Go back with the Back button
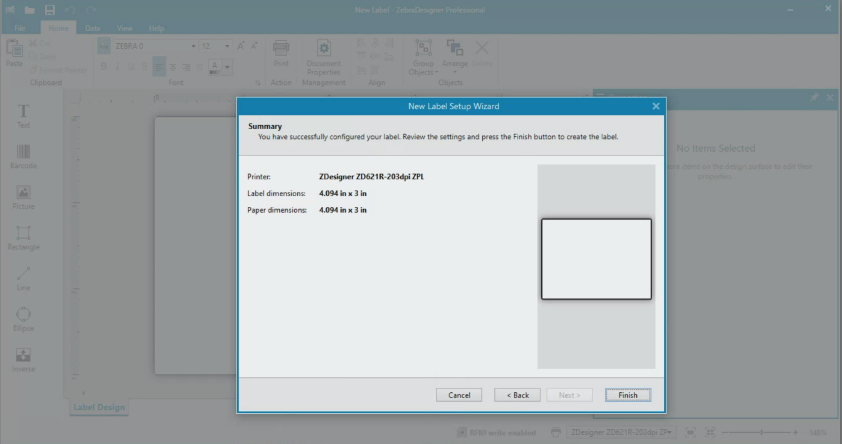 (518, 395)
